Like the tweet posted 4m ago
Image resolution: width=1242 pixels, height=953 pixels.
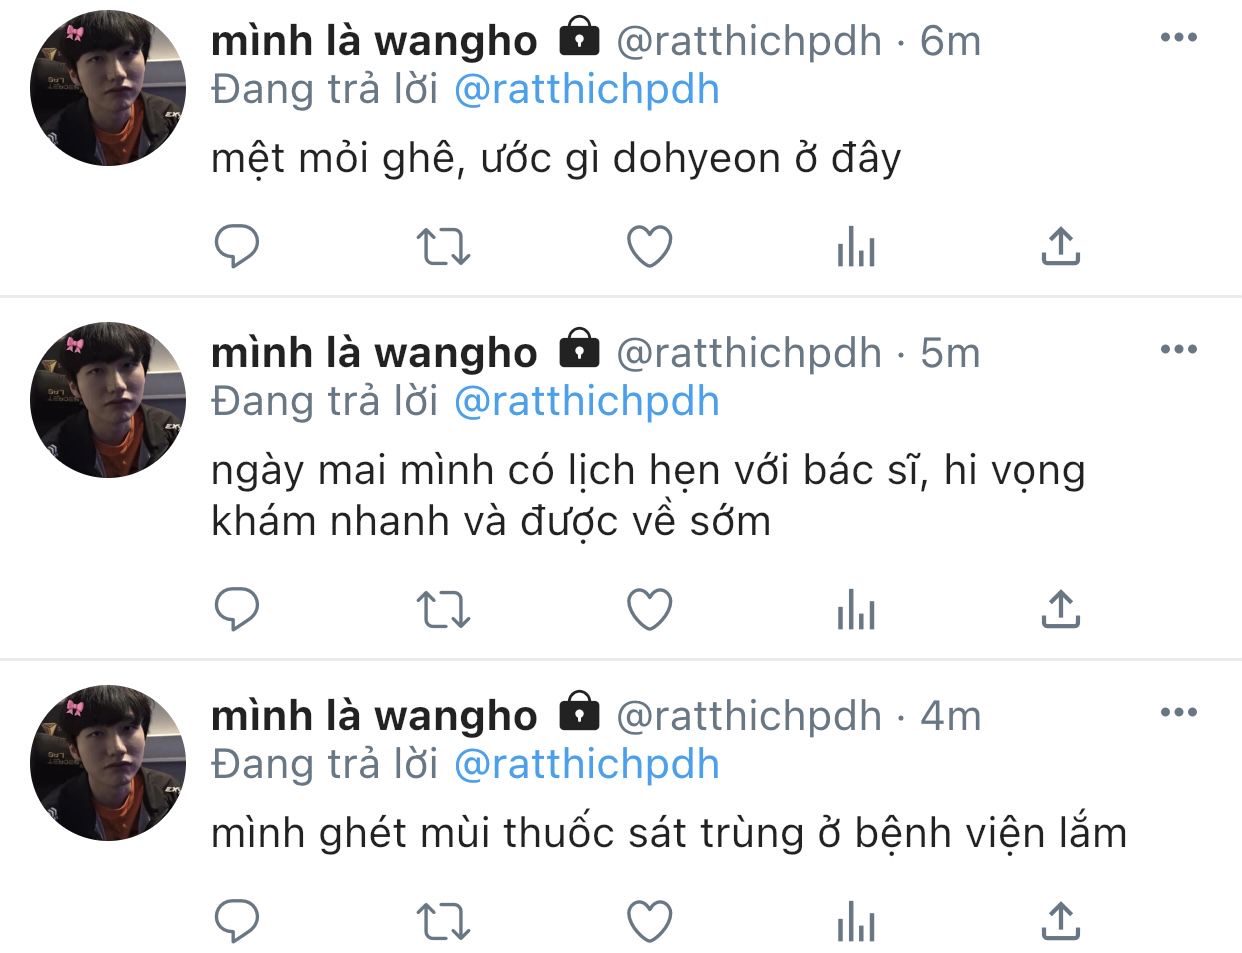[649, 921]
